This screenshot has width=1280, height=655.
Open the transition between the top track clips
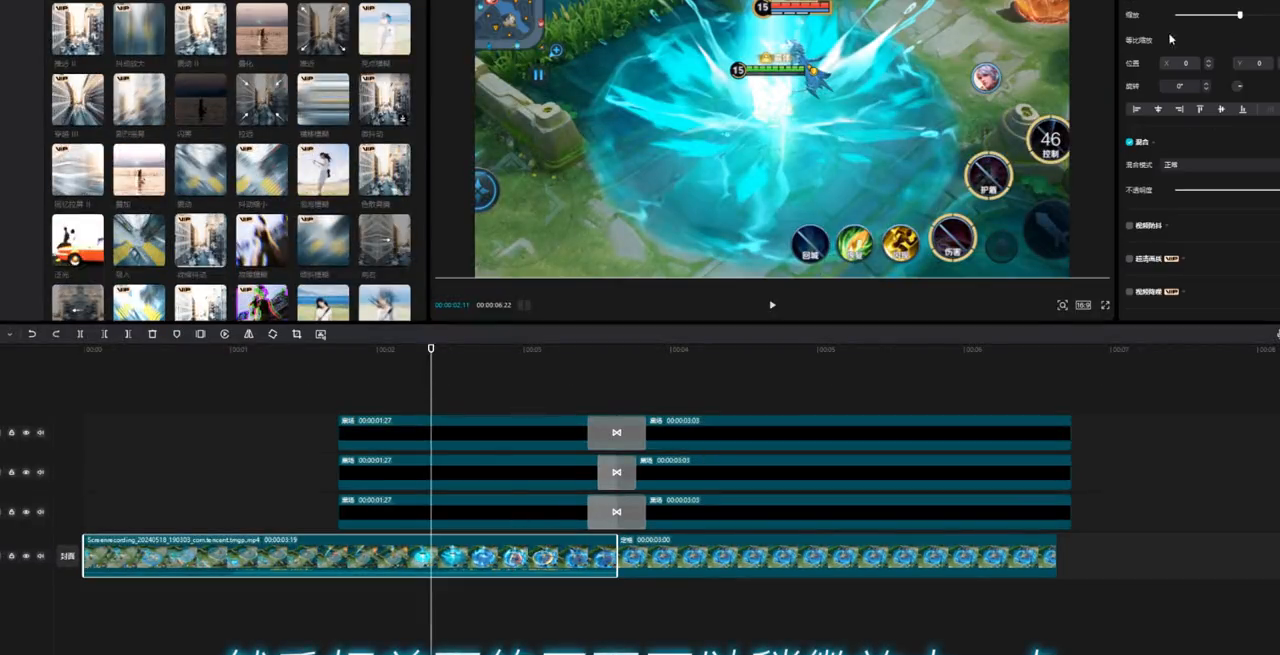point(616,432)
